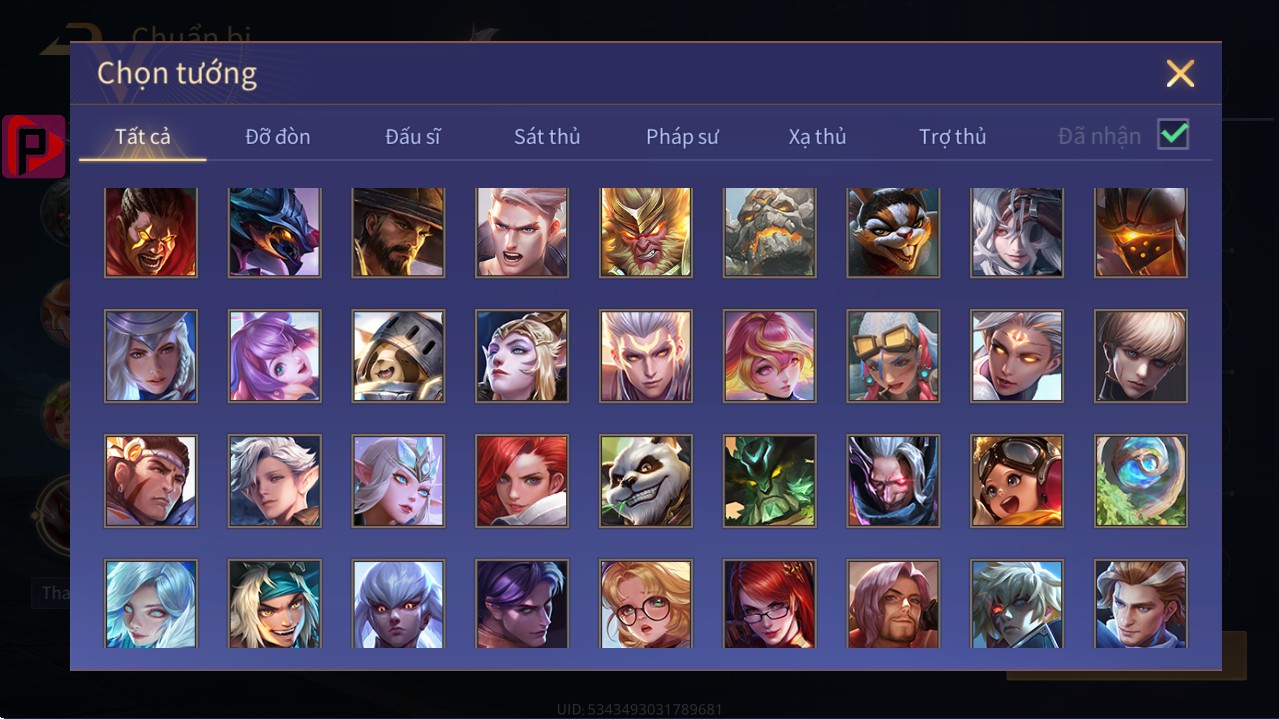The height and width of the screenshot is (719, 1279).
Task: Select the Tất cả tab
Action: point(143,137)
